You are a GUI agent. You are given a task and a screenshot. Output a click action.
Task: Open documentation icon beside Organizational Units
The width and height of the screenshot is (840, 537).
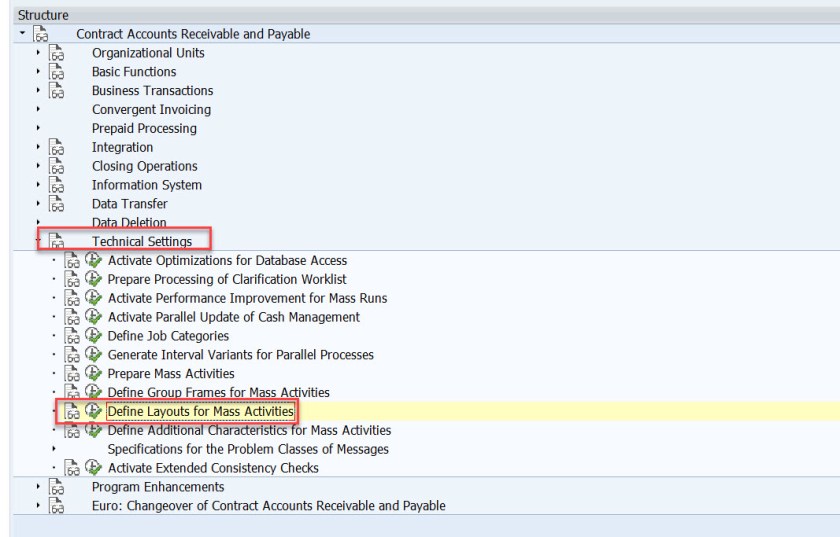(x=57, y=53)
